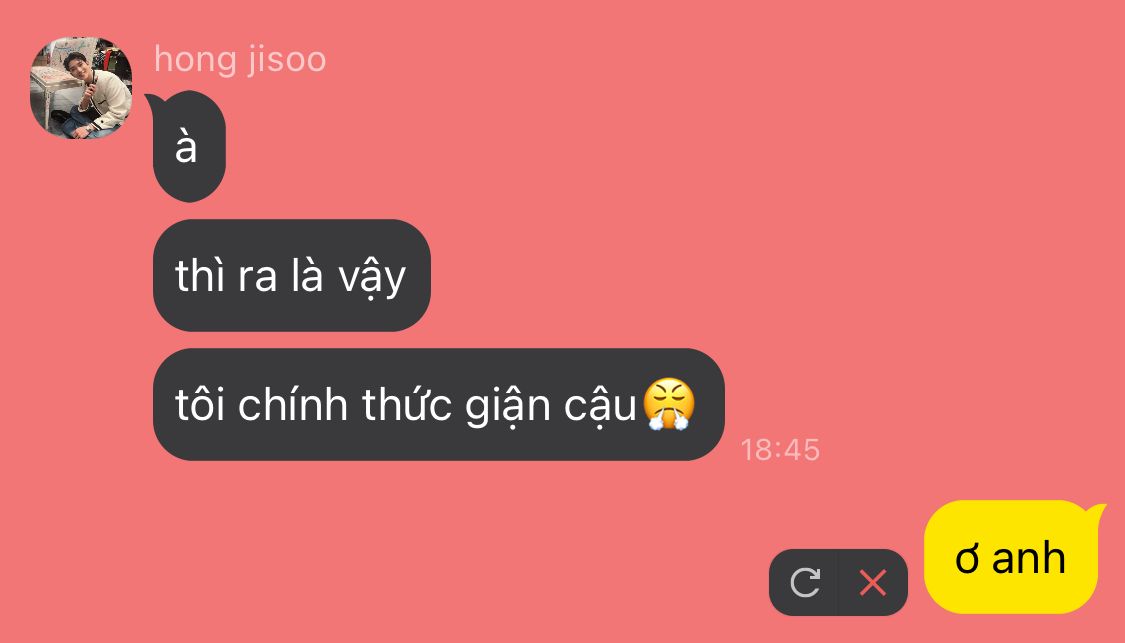Click the word 'anh' in the yellow bubble
The height and width of the screenshot is (643, 1125).
(1028, 558)
